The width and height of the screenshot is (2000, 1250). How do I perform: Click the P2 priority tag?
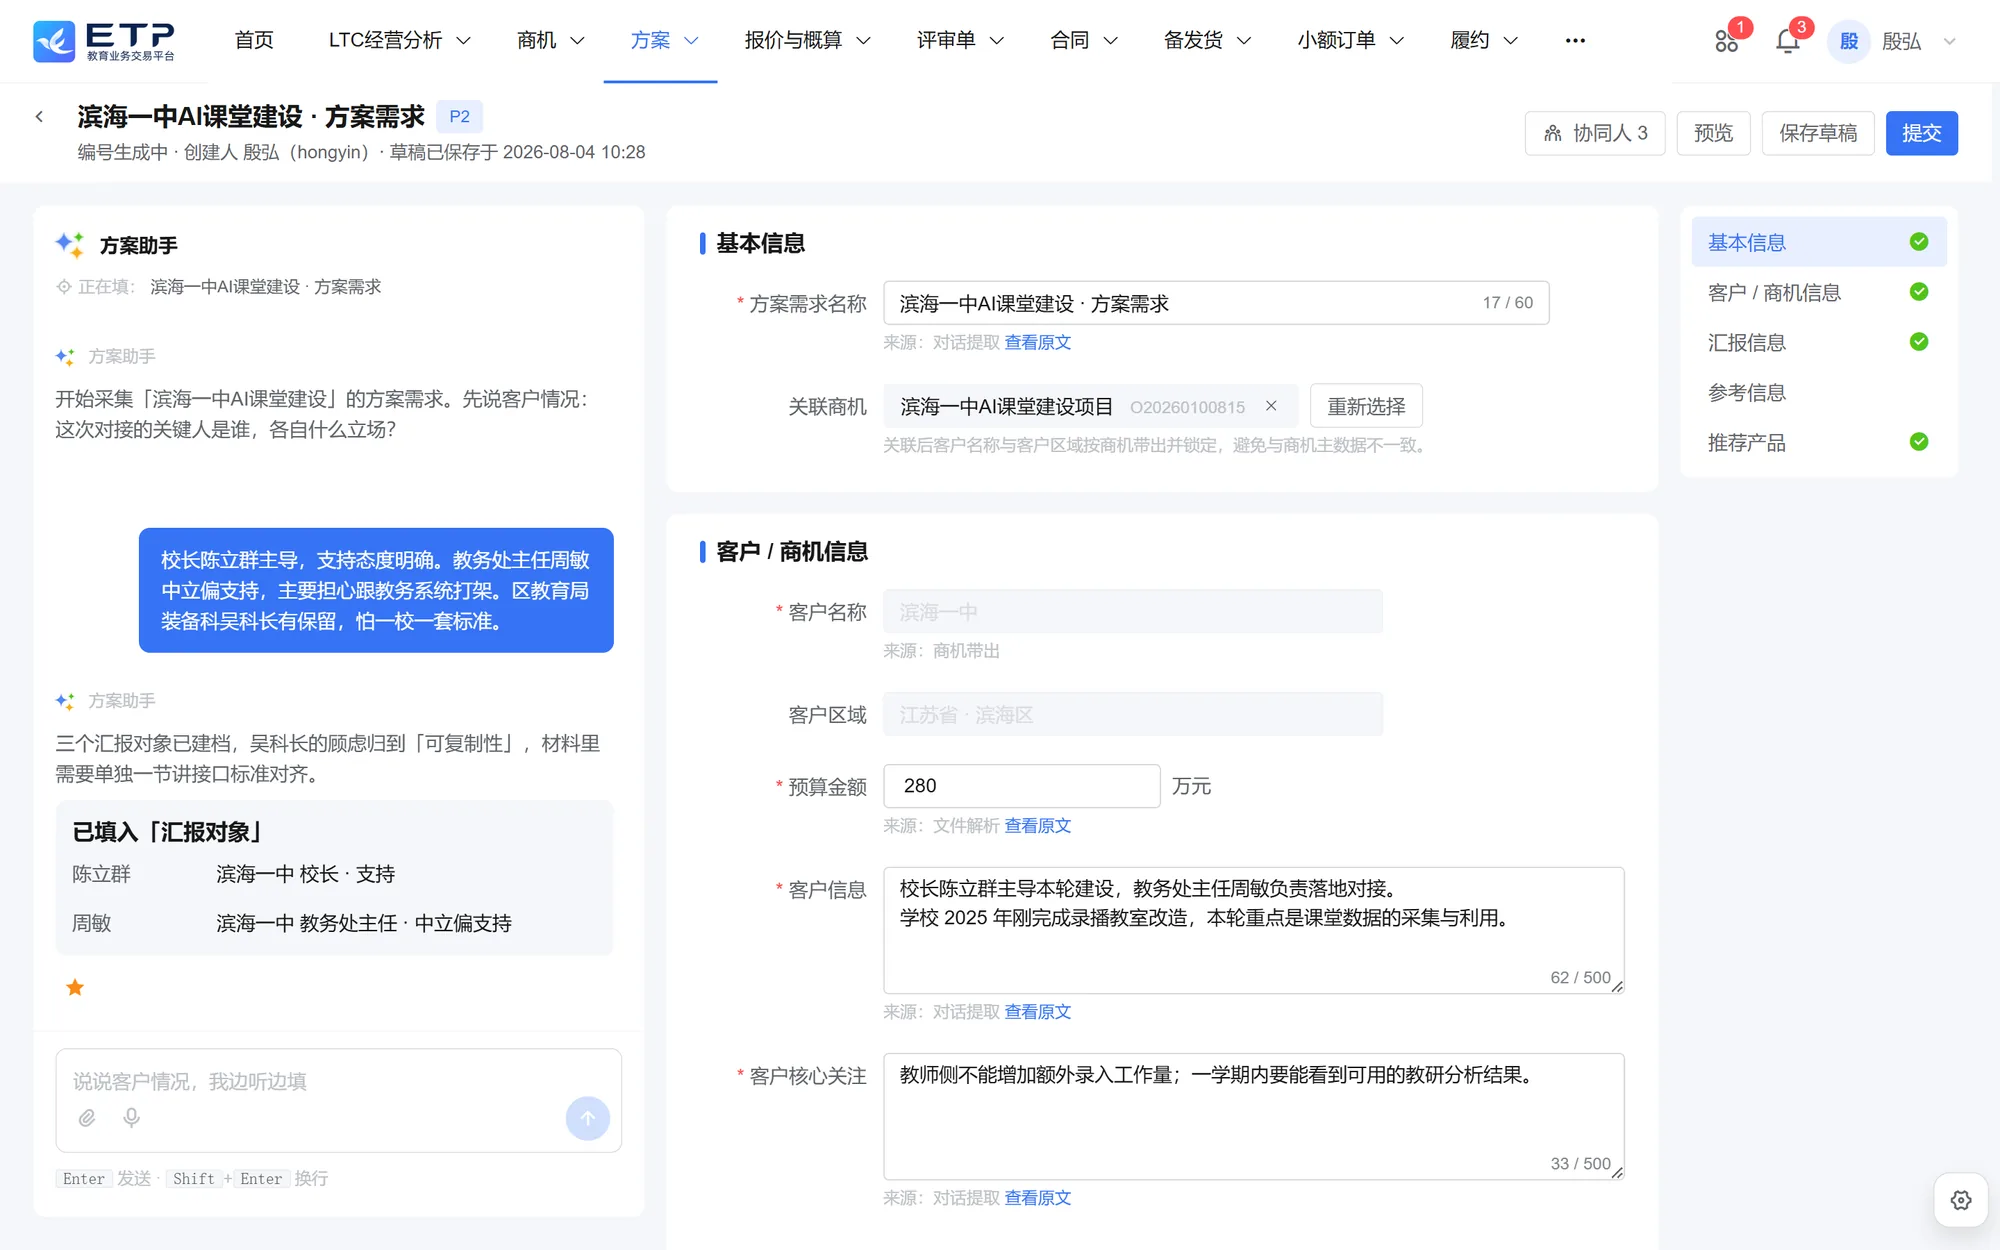click(x=459, y=117)
